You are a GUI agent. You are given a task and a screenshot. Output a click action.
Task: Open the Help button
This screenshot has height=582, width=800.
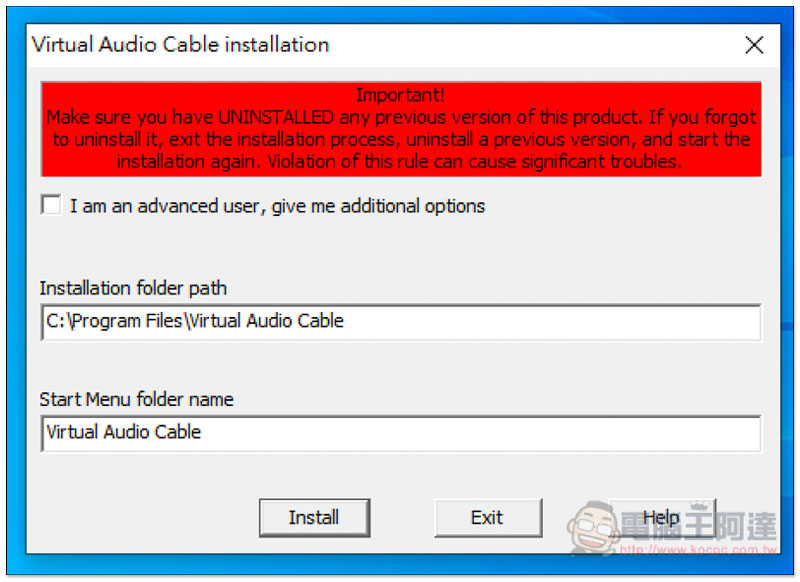tap(662, 517)
